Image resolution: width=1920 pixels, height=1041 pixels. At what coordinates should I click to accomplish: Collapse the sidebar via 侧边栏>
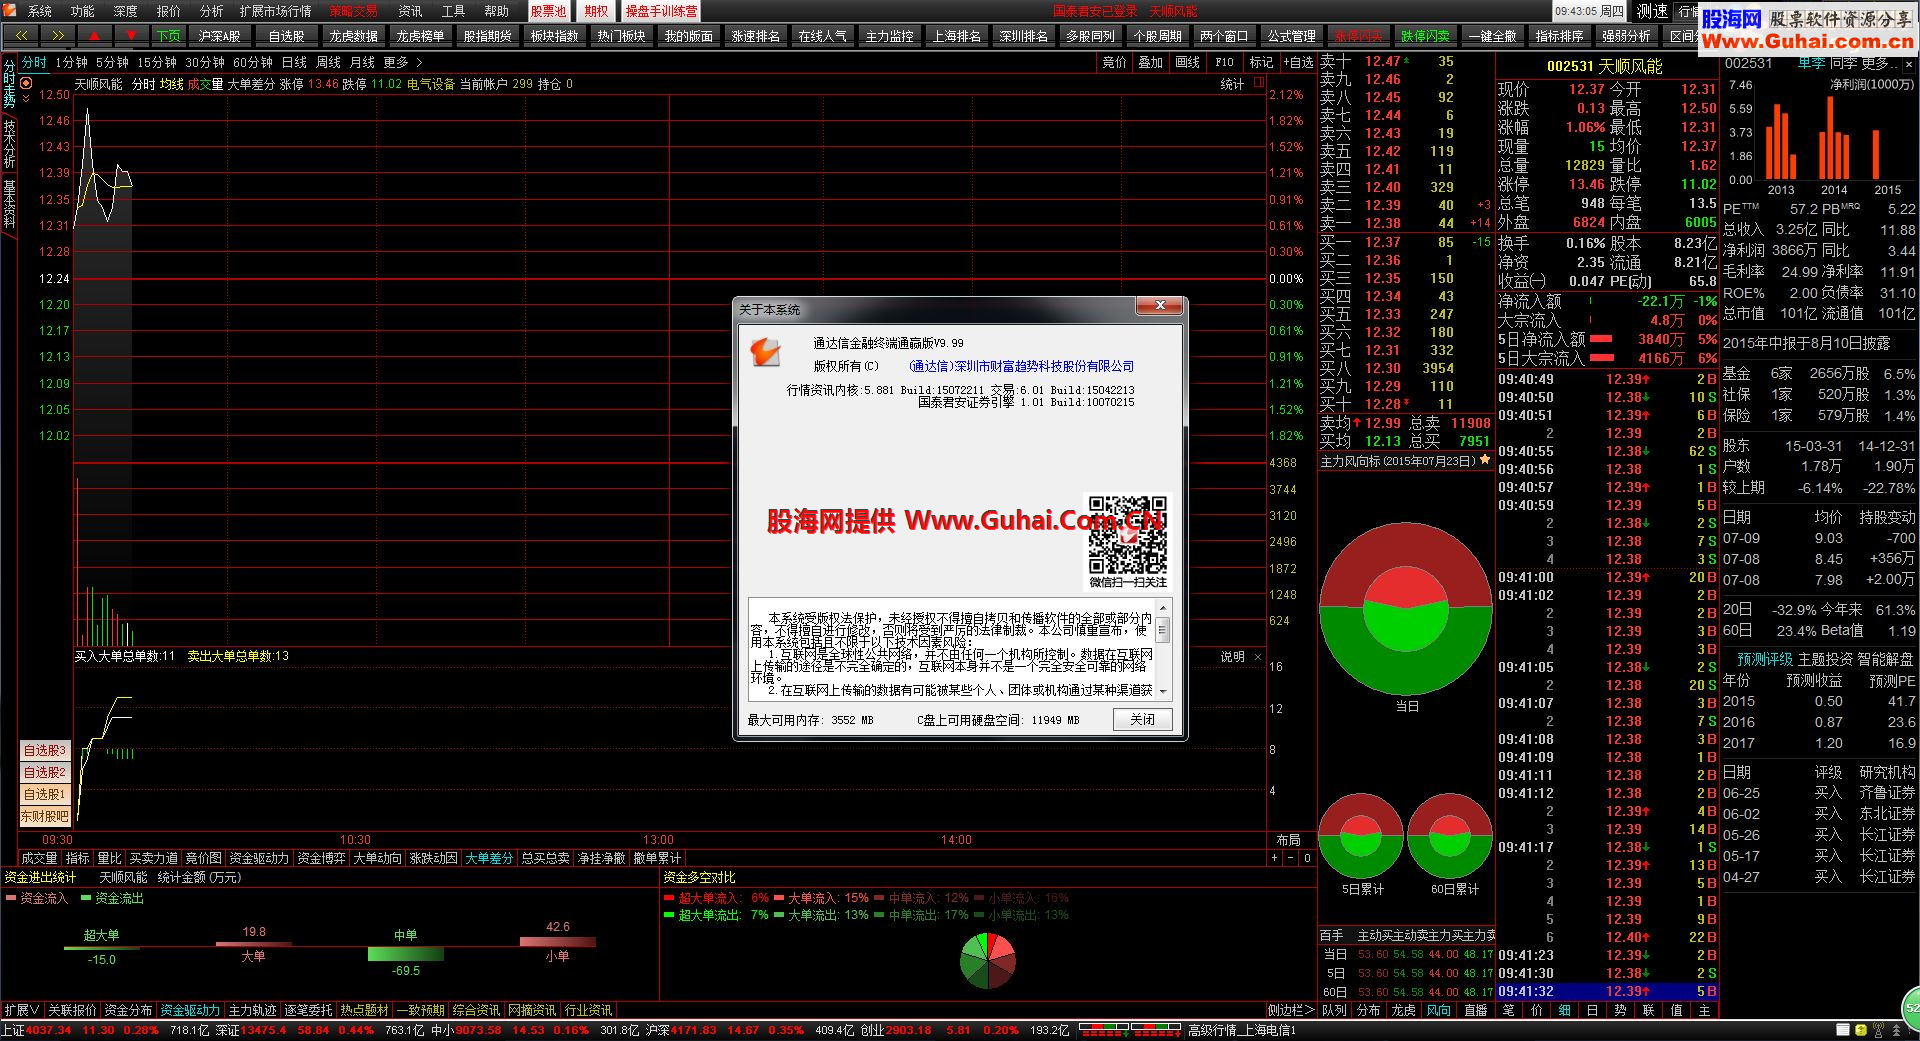(1291, 1010)
